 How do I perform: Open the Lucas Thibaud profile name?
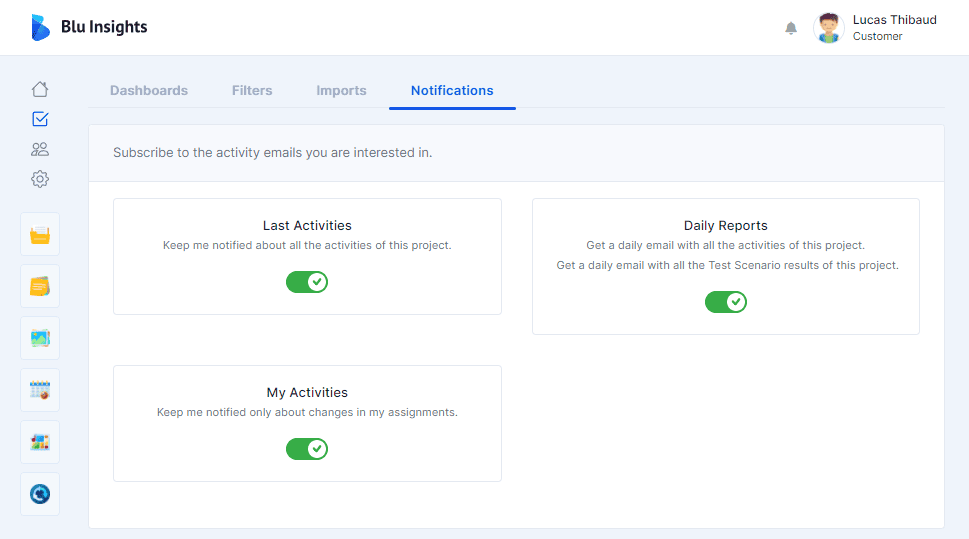(x=894, y=20)
